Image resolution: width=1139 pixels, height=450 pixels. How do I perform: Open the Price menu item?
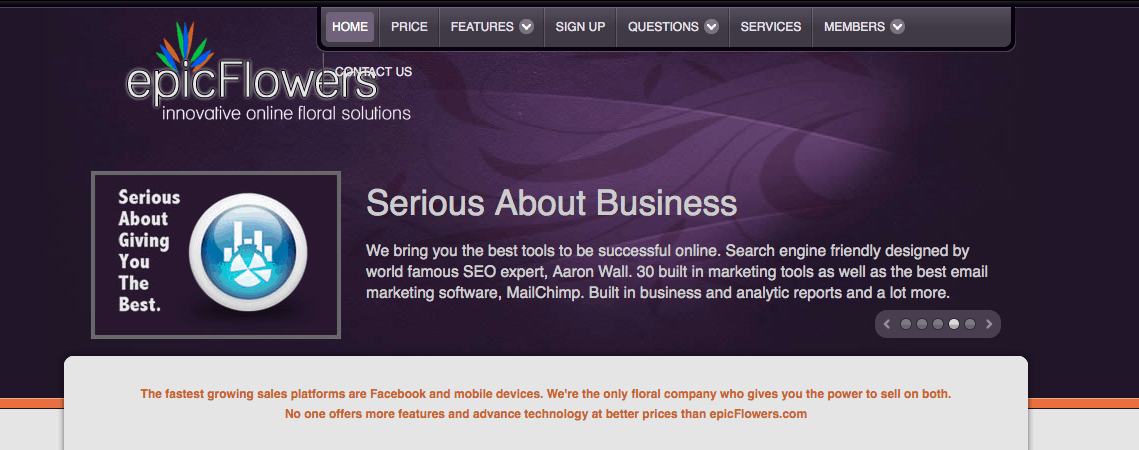pos(409,27)
